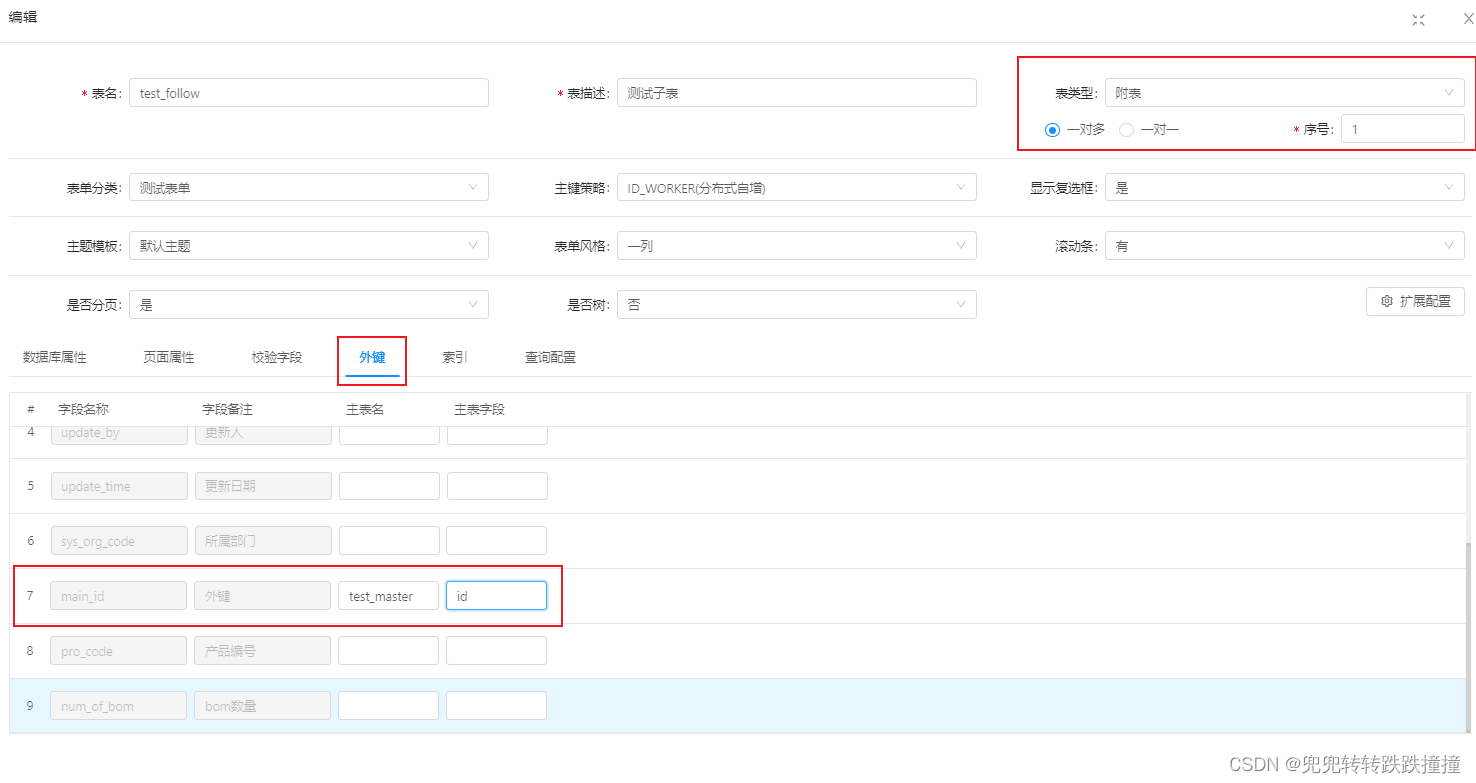
Task: Open the 显示复选框 dropdown
Action: 1285,187
